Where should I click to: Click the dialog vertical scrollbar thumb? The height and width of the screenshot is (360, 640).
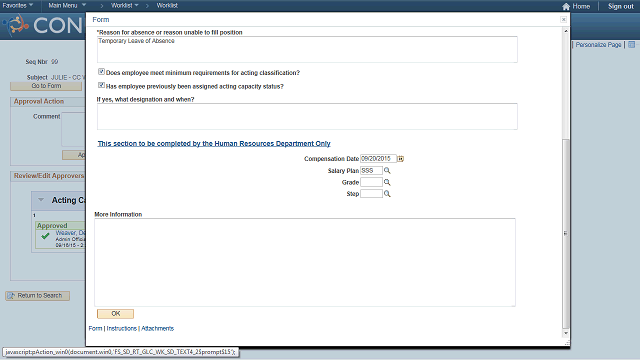click(x=565, y=233)
